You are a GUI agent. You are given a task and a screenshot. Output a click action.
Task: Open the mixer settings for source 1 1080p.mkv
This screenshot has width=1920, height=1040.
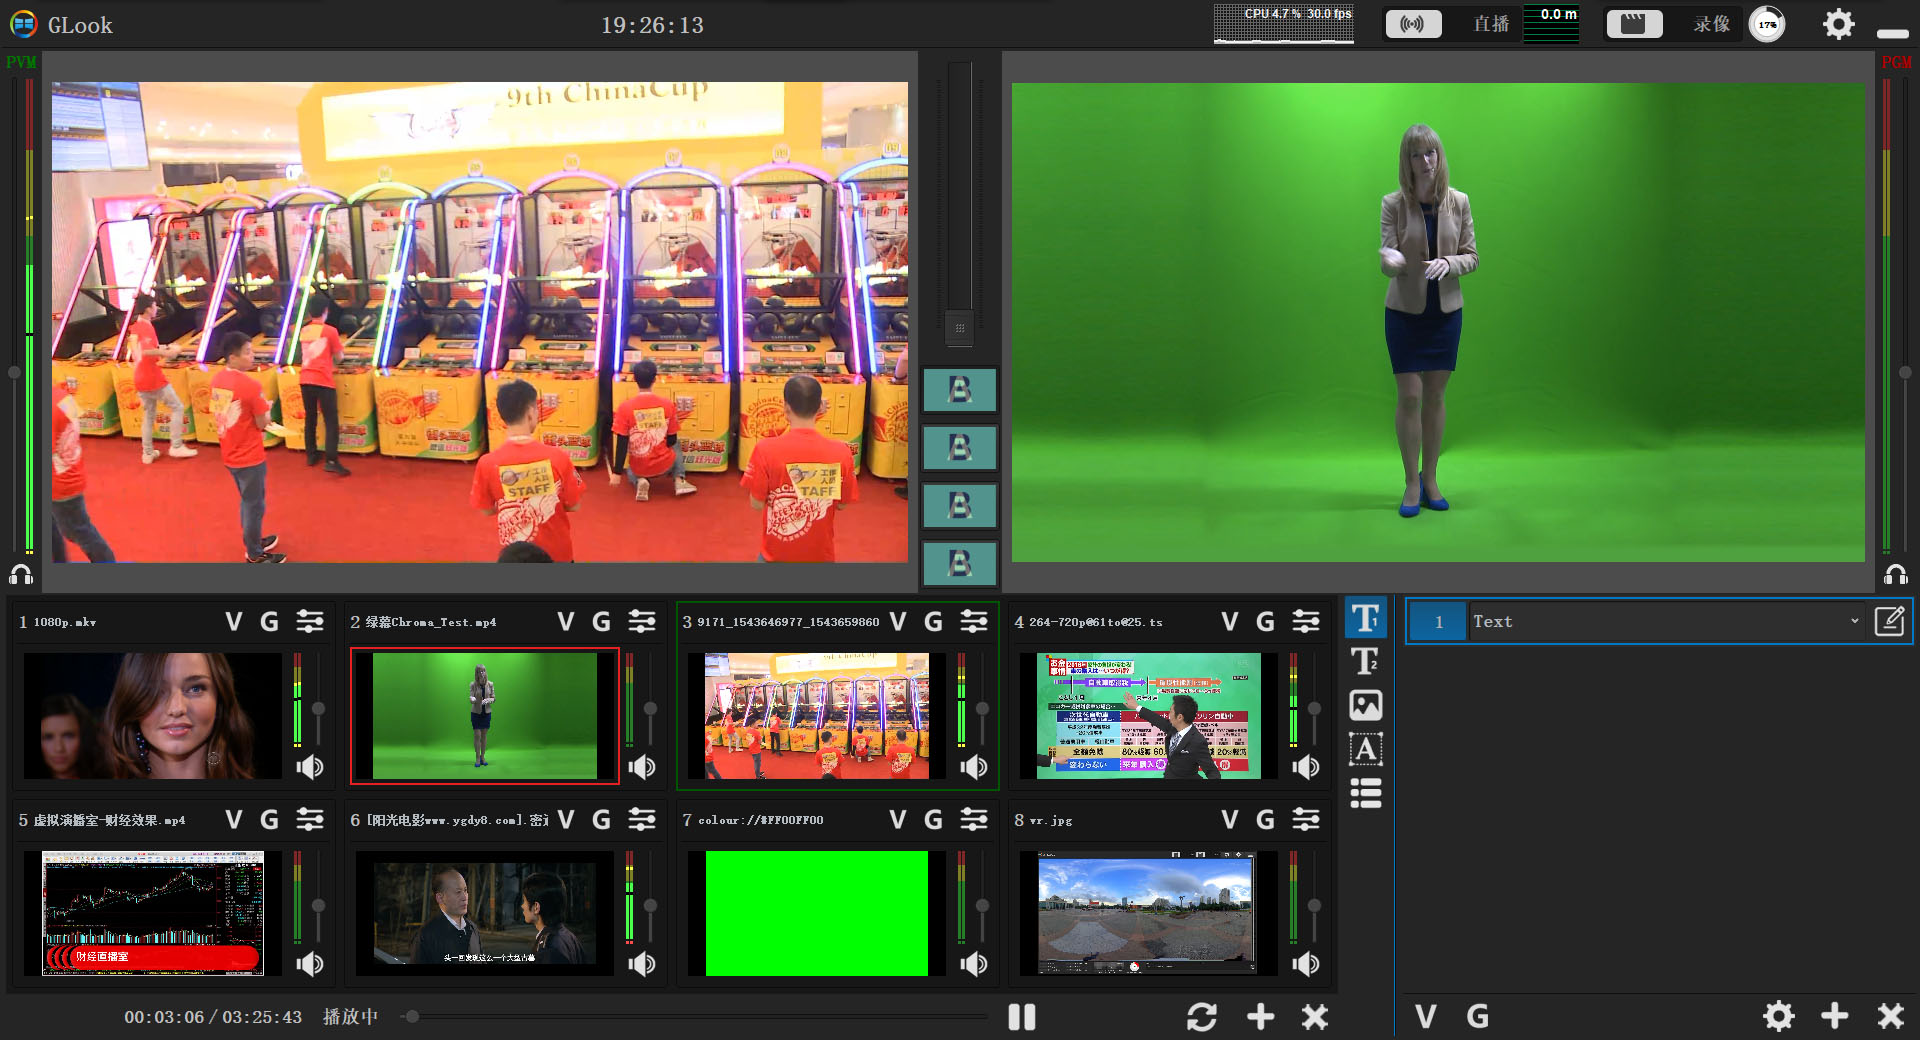310,622
